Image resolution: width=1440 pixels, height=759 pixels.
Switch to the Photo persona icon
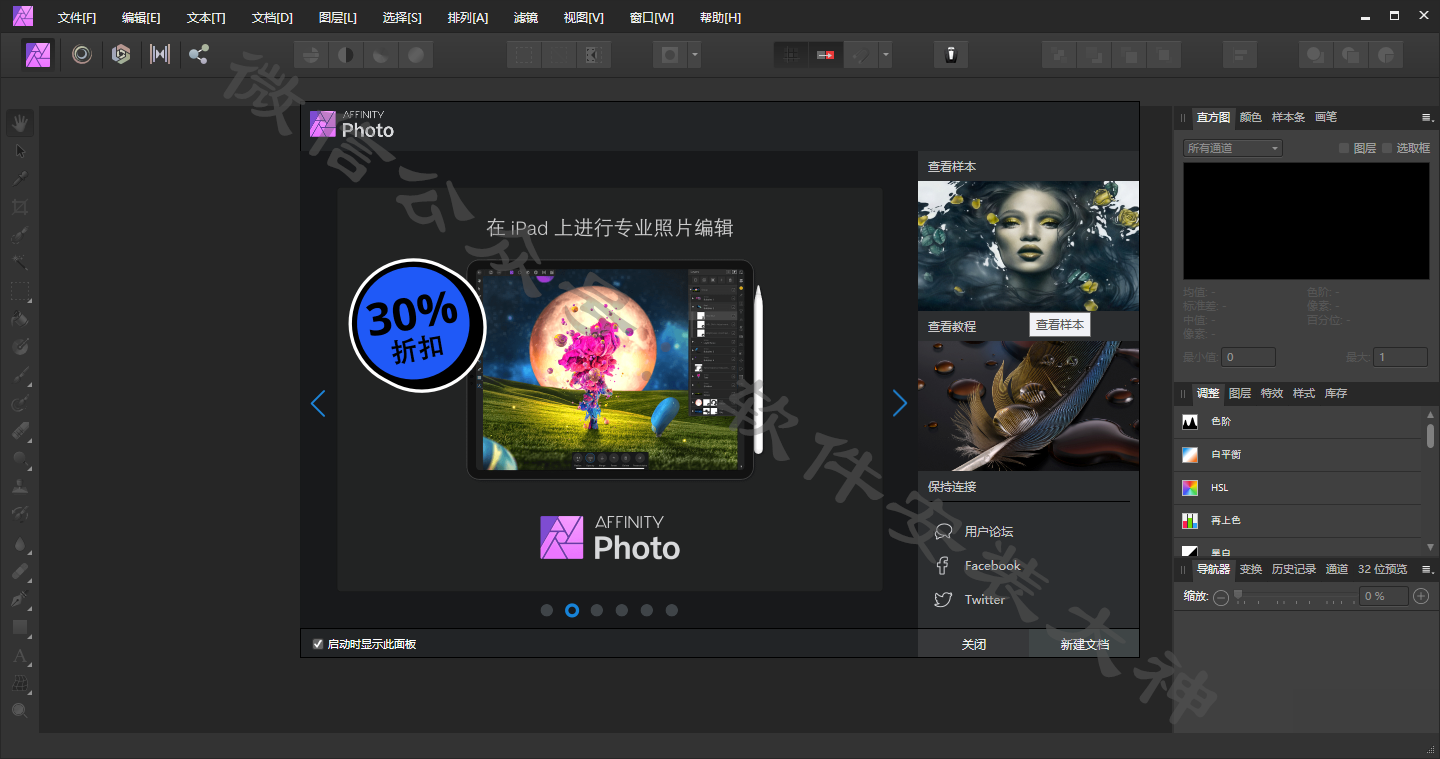pyautogui.click(x=39, y=54)
